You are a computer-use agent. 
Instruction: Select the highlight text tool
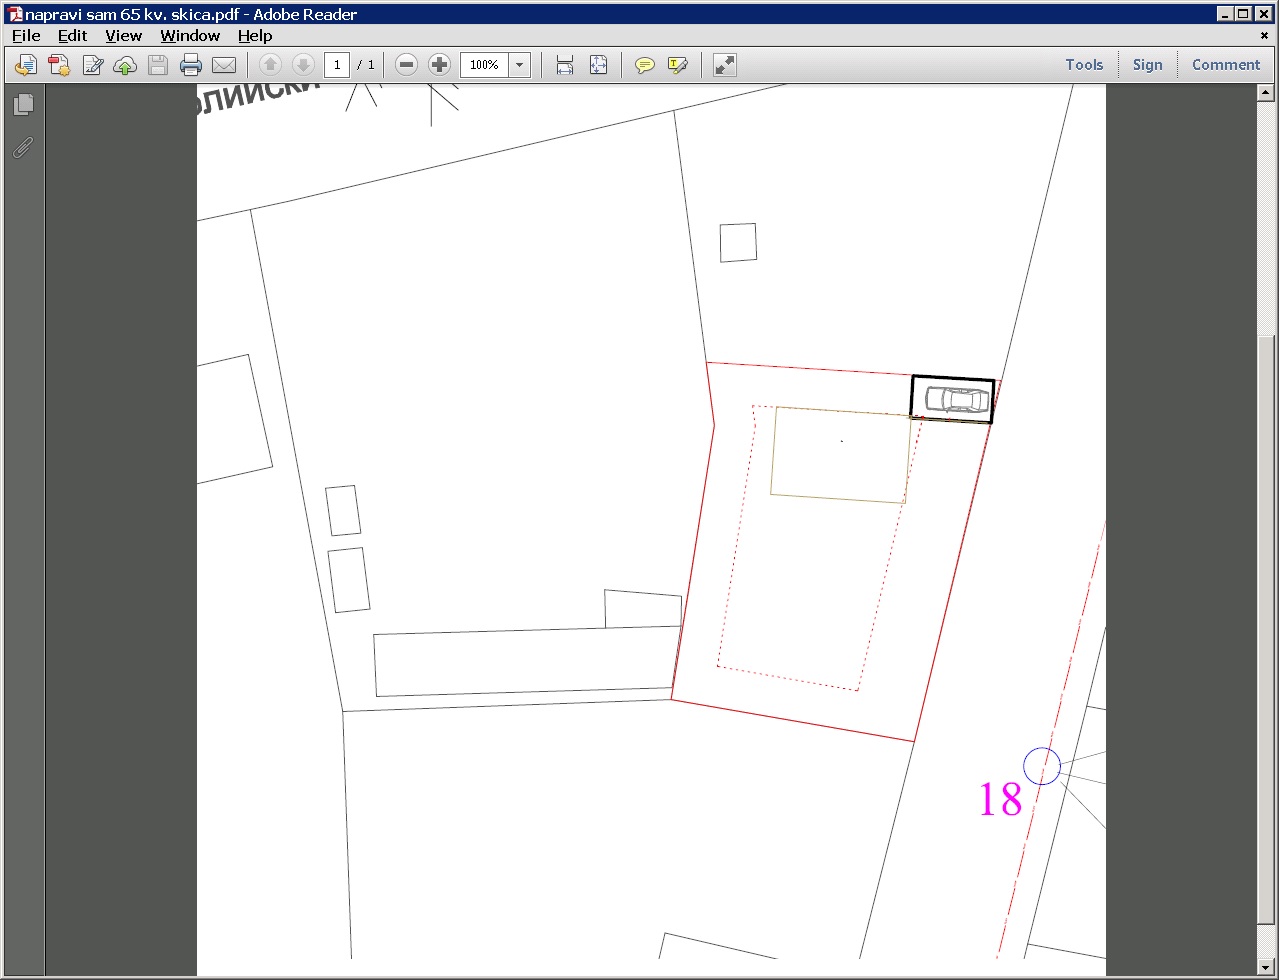coord(678,65)
